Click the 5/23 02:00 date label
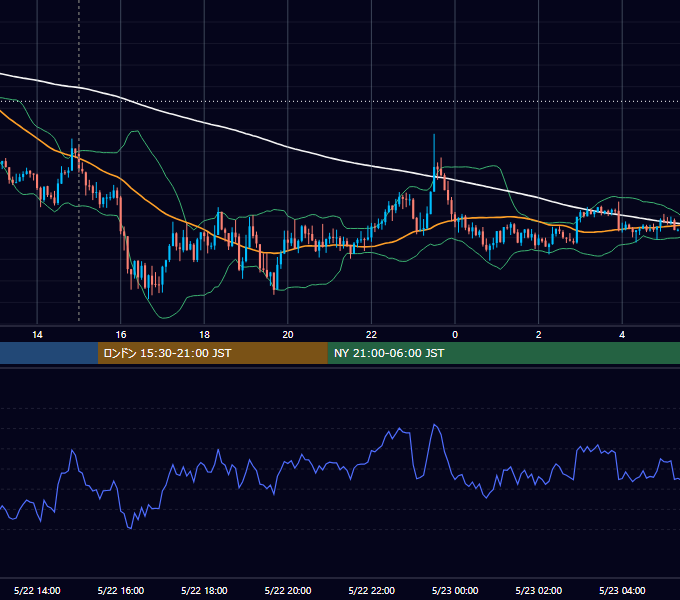This screenshot has height=600, width=680. pos(539,590)
